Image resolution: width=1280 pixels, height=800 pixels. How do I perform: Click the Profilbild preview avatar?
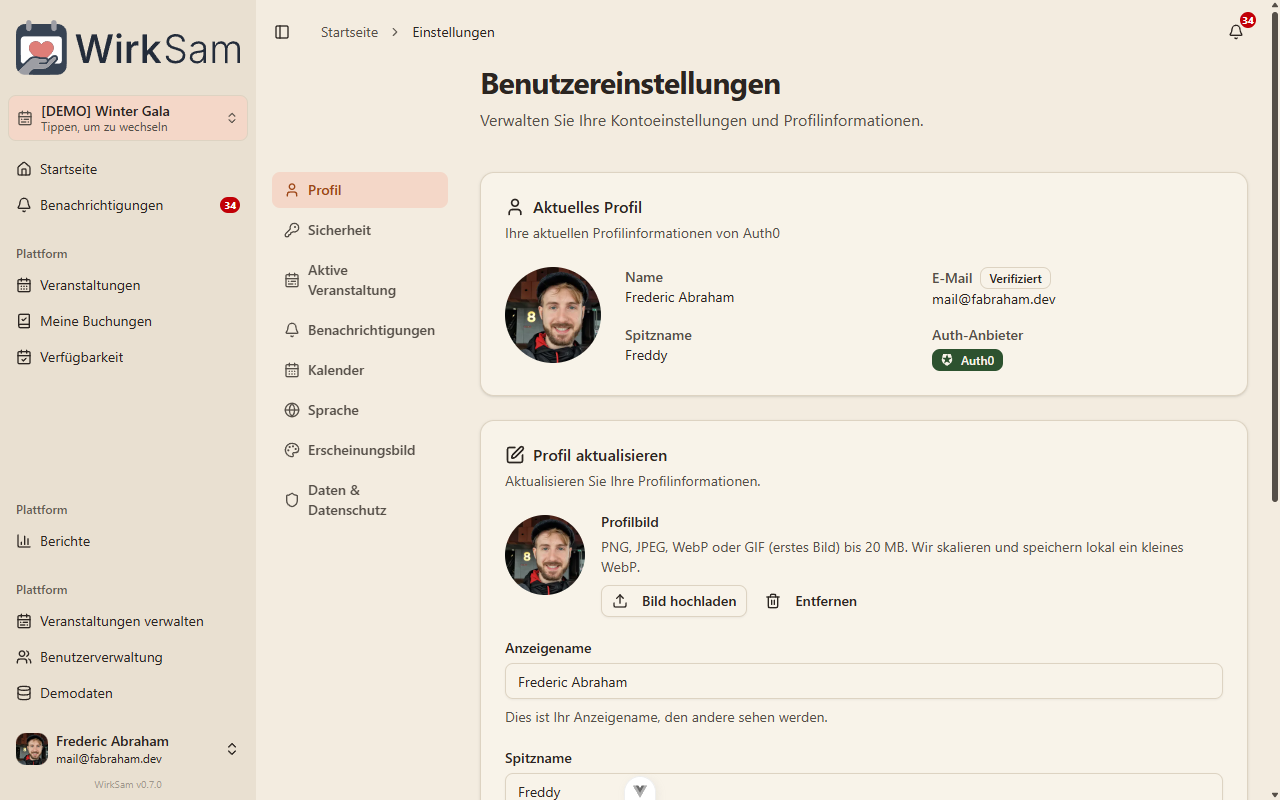(545, 555)
